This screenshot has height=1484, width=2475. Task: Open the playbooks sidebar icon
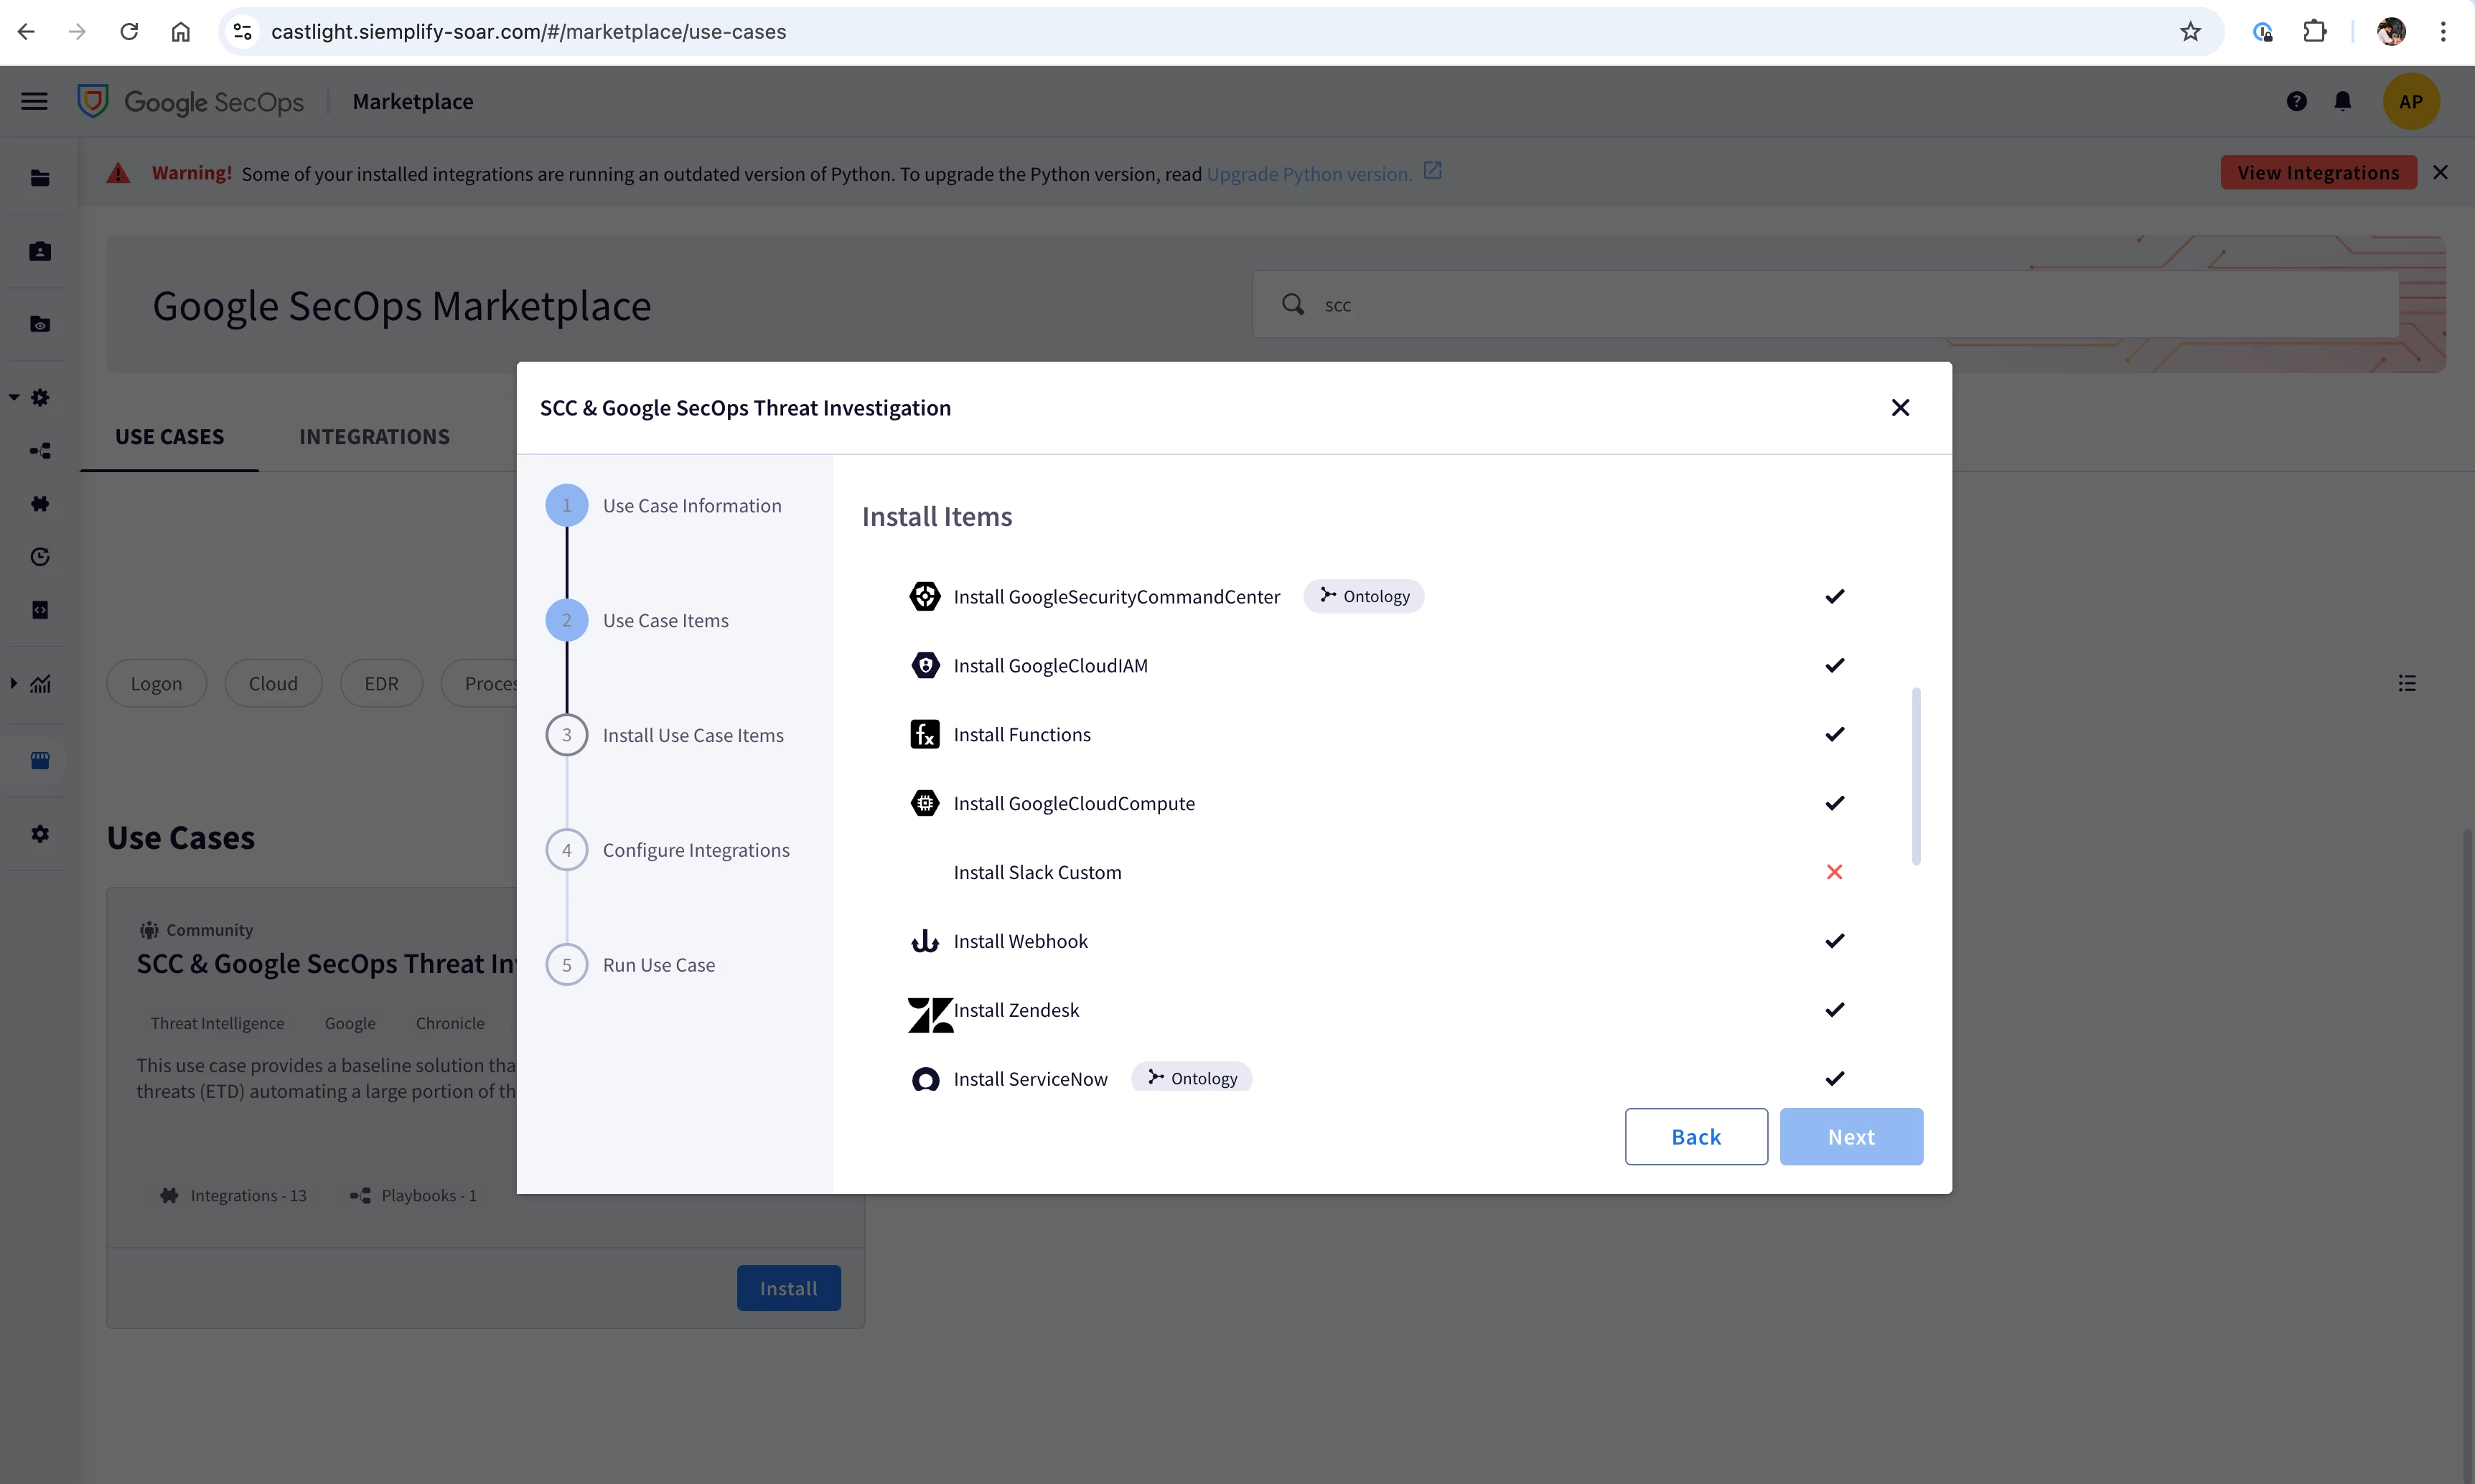pyautogui.click(x=40, y=451)
